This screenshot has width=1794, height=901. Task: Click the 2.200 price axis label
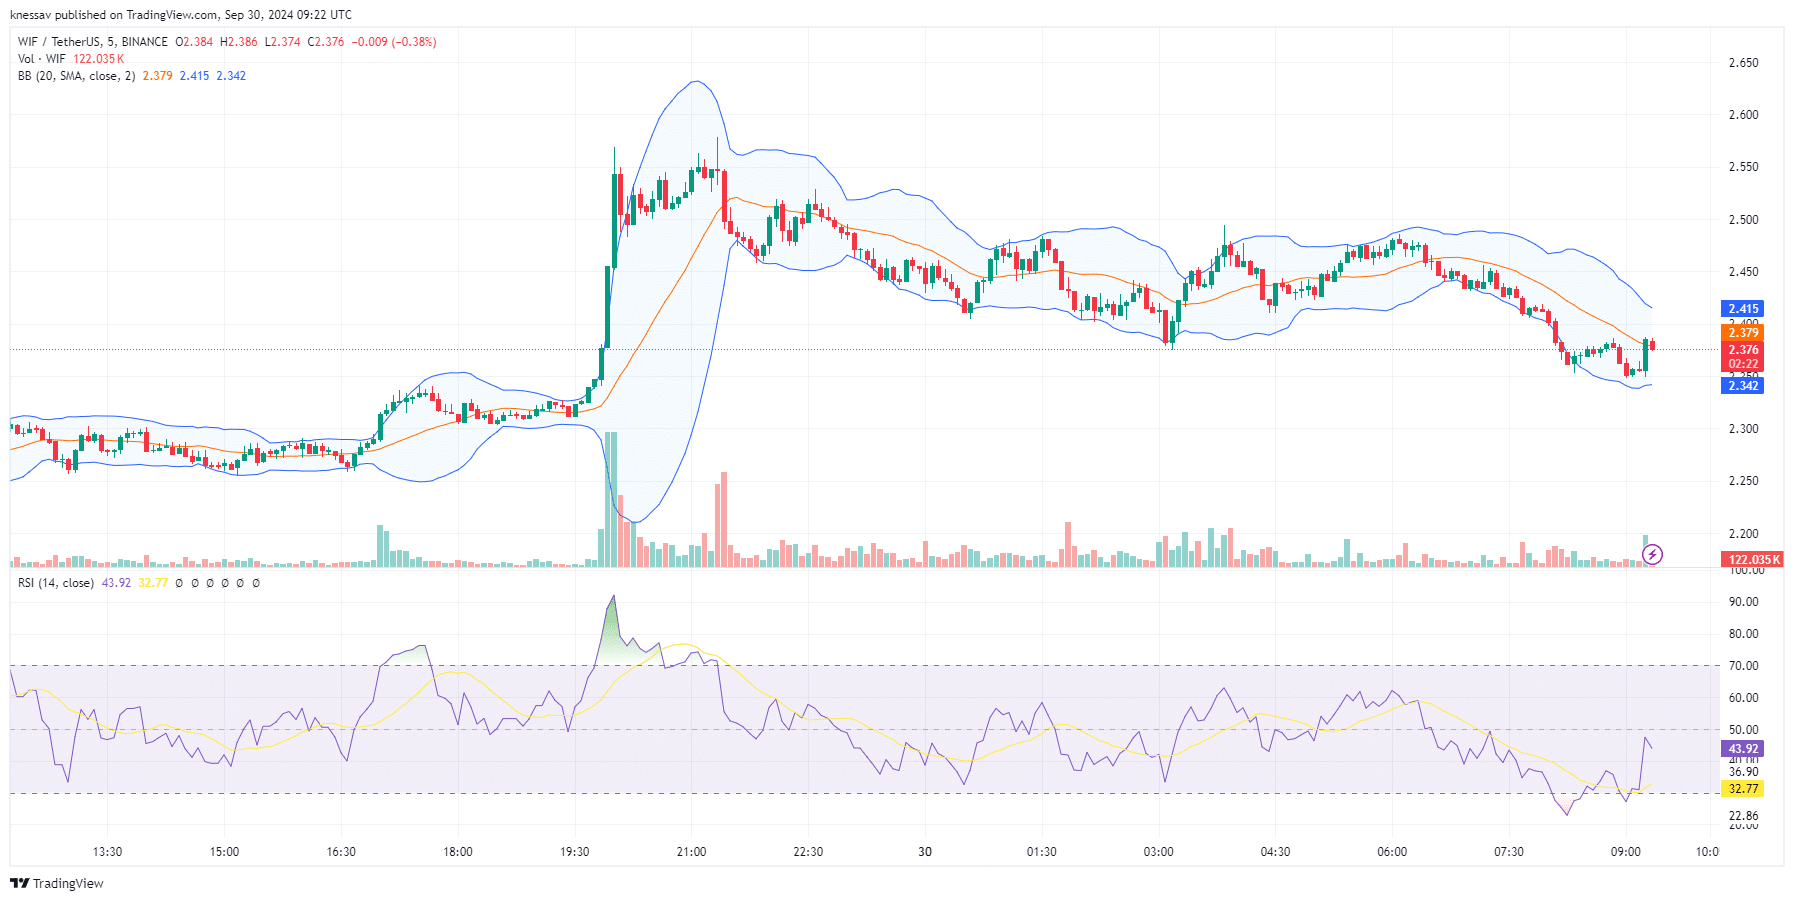coord(1743,534)
